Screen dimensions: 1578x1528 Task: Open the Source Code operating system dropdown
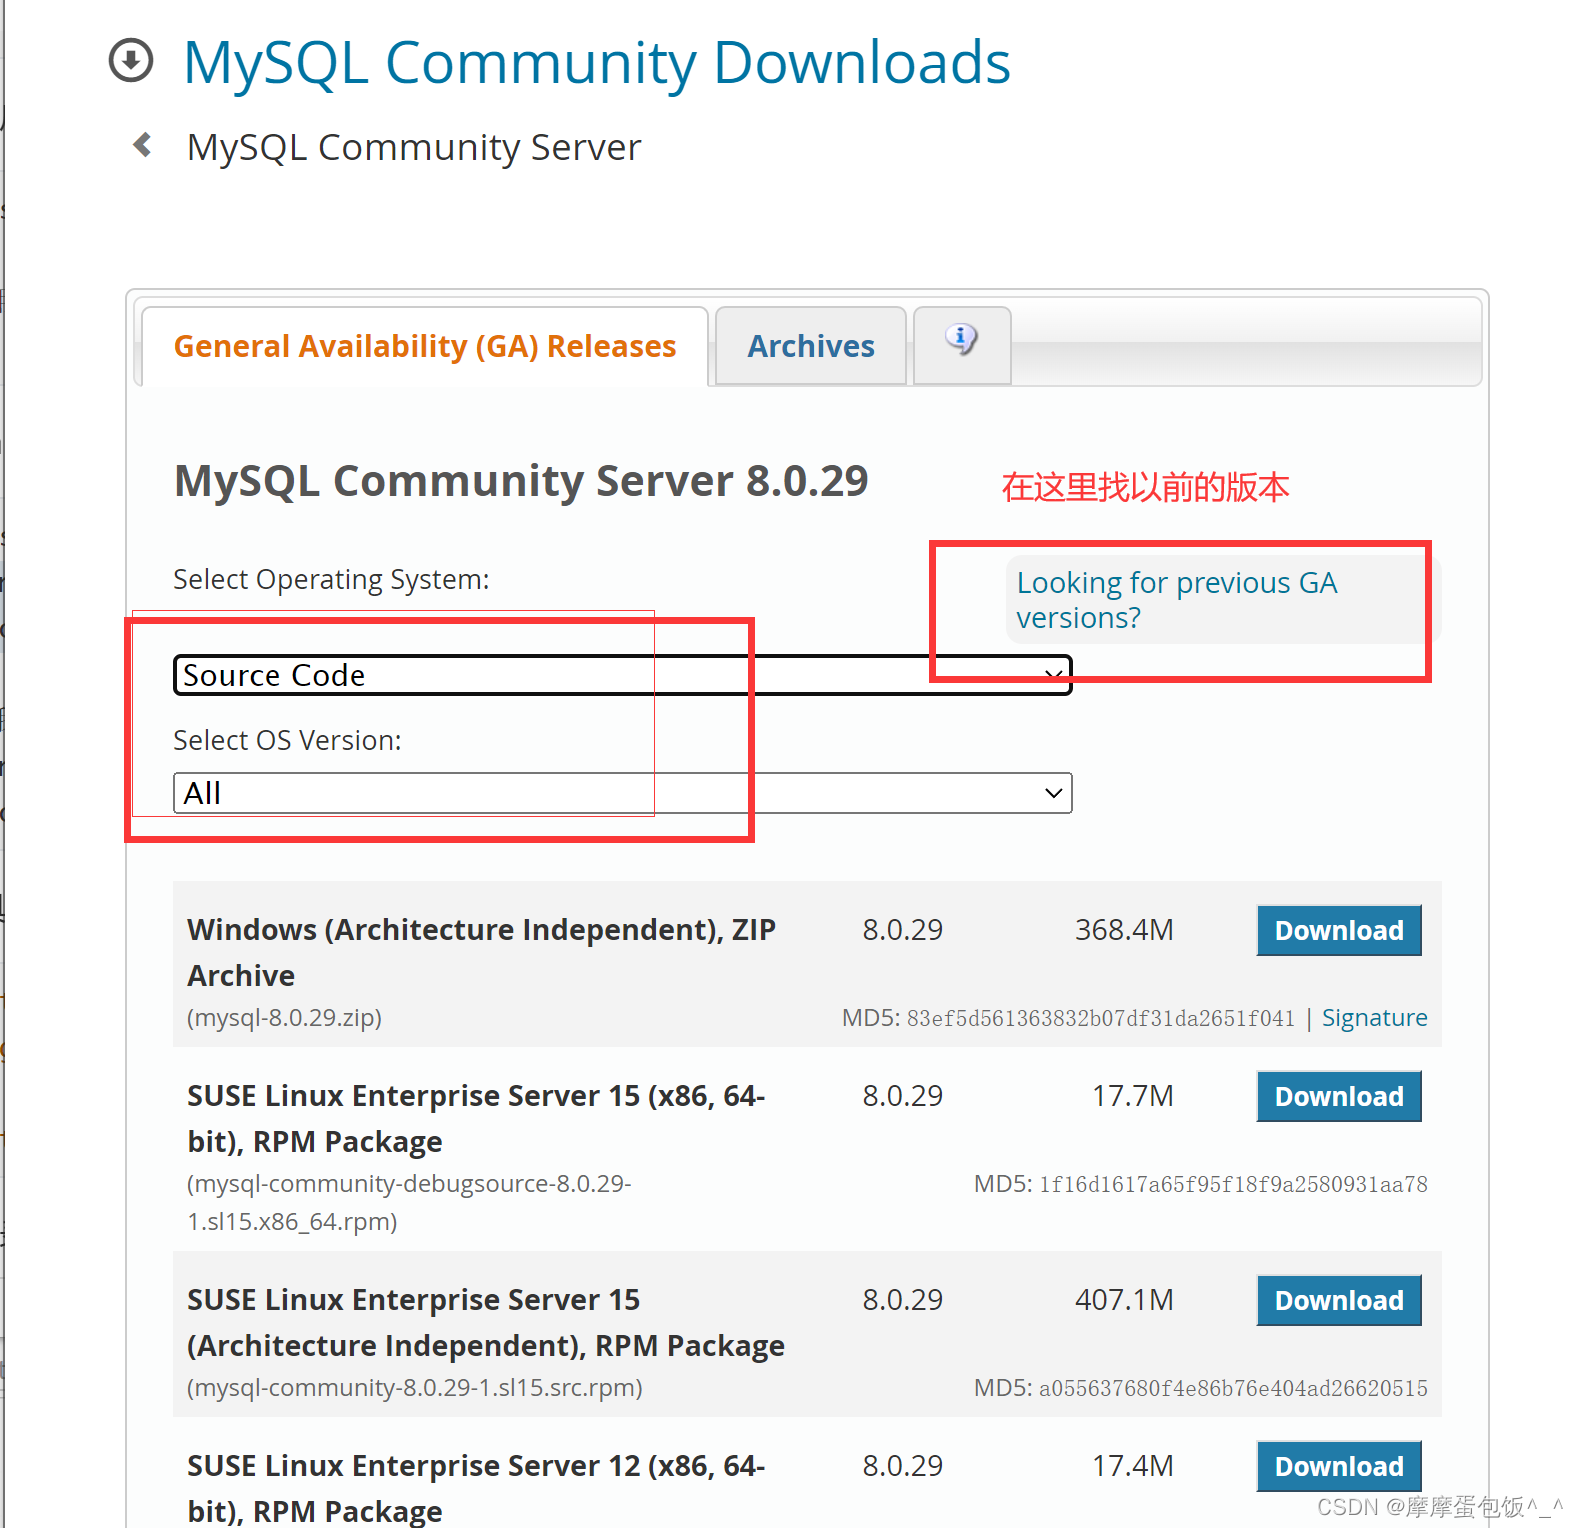(x=622, y=675)
